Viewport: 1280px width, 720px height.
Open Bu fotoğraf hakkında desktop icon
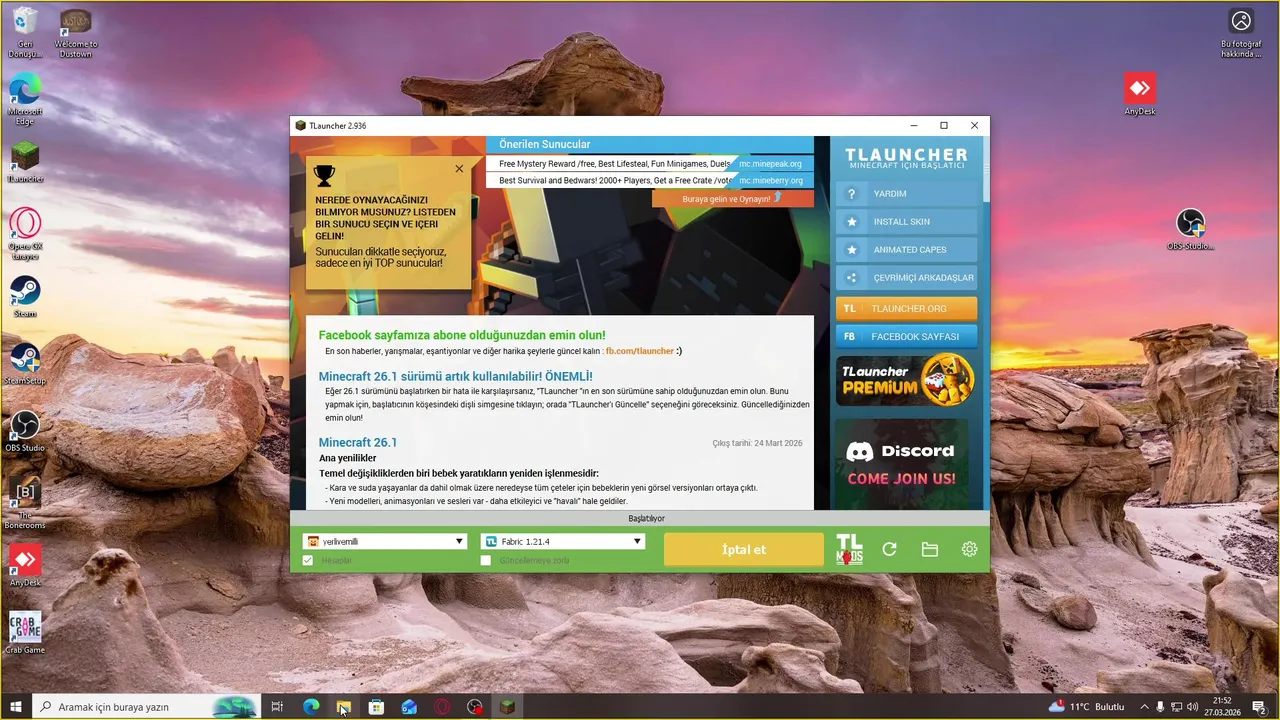(1241, 33)
